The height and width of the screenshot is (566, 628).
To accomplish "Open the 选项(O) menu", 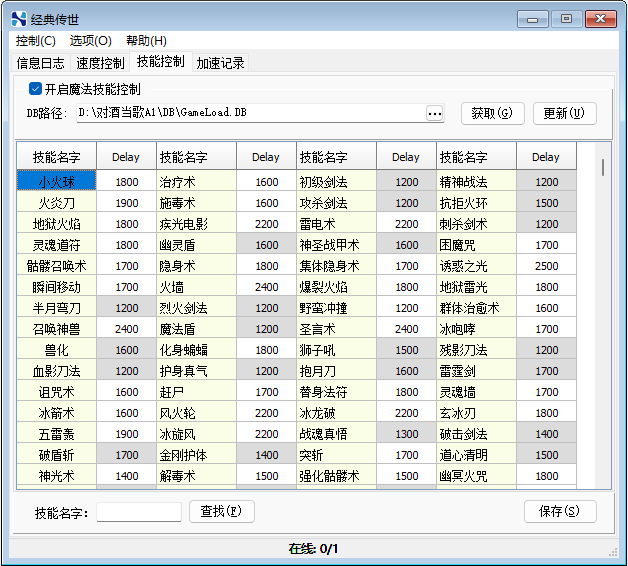I will pyautogui.click(x=91, y=41).
